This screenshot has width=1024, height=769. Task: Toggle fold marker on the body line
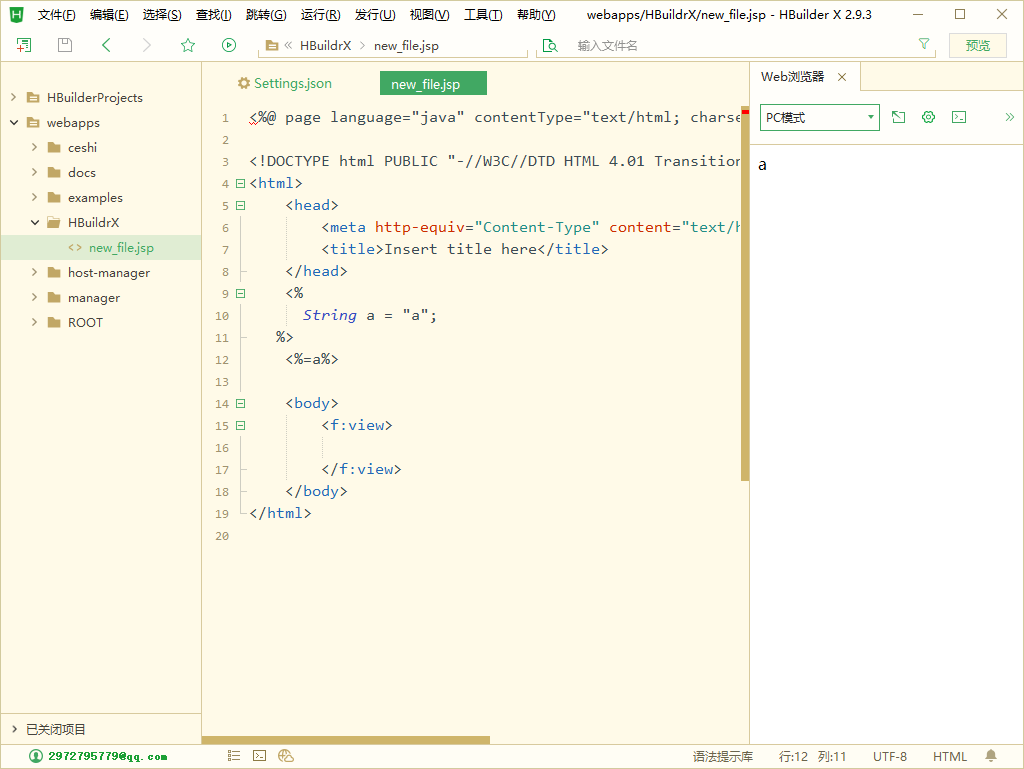[x=239, y=404]
